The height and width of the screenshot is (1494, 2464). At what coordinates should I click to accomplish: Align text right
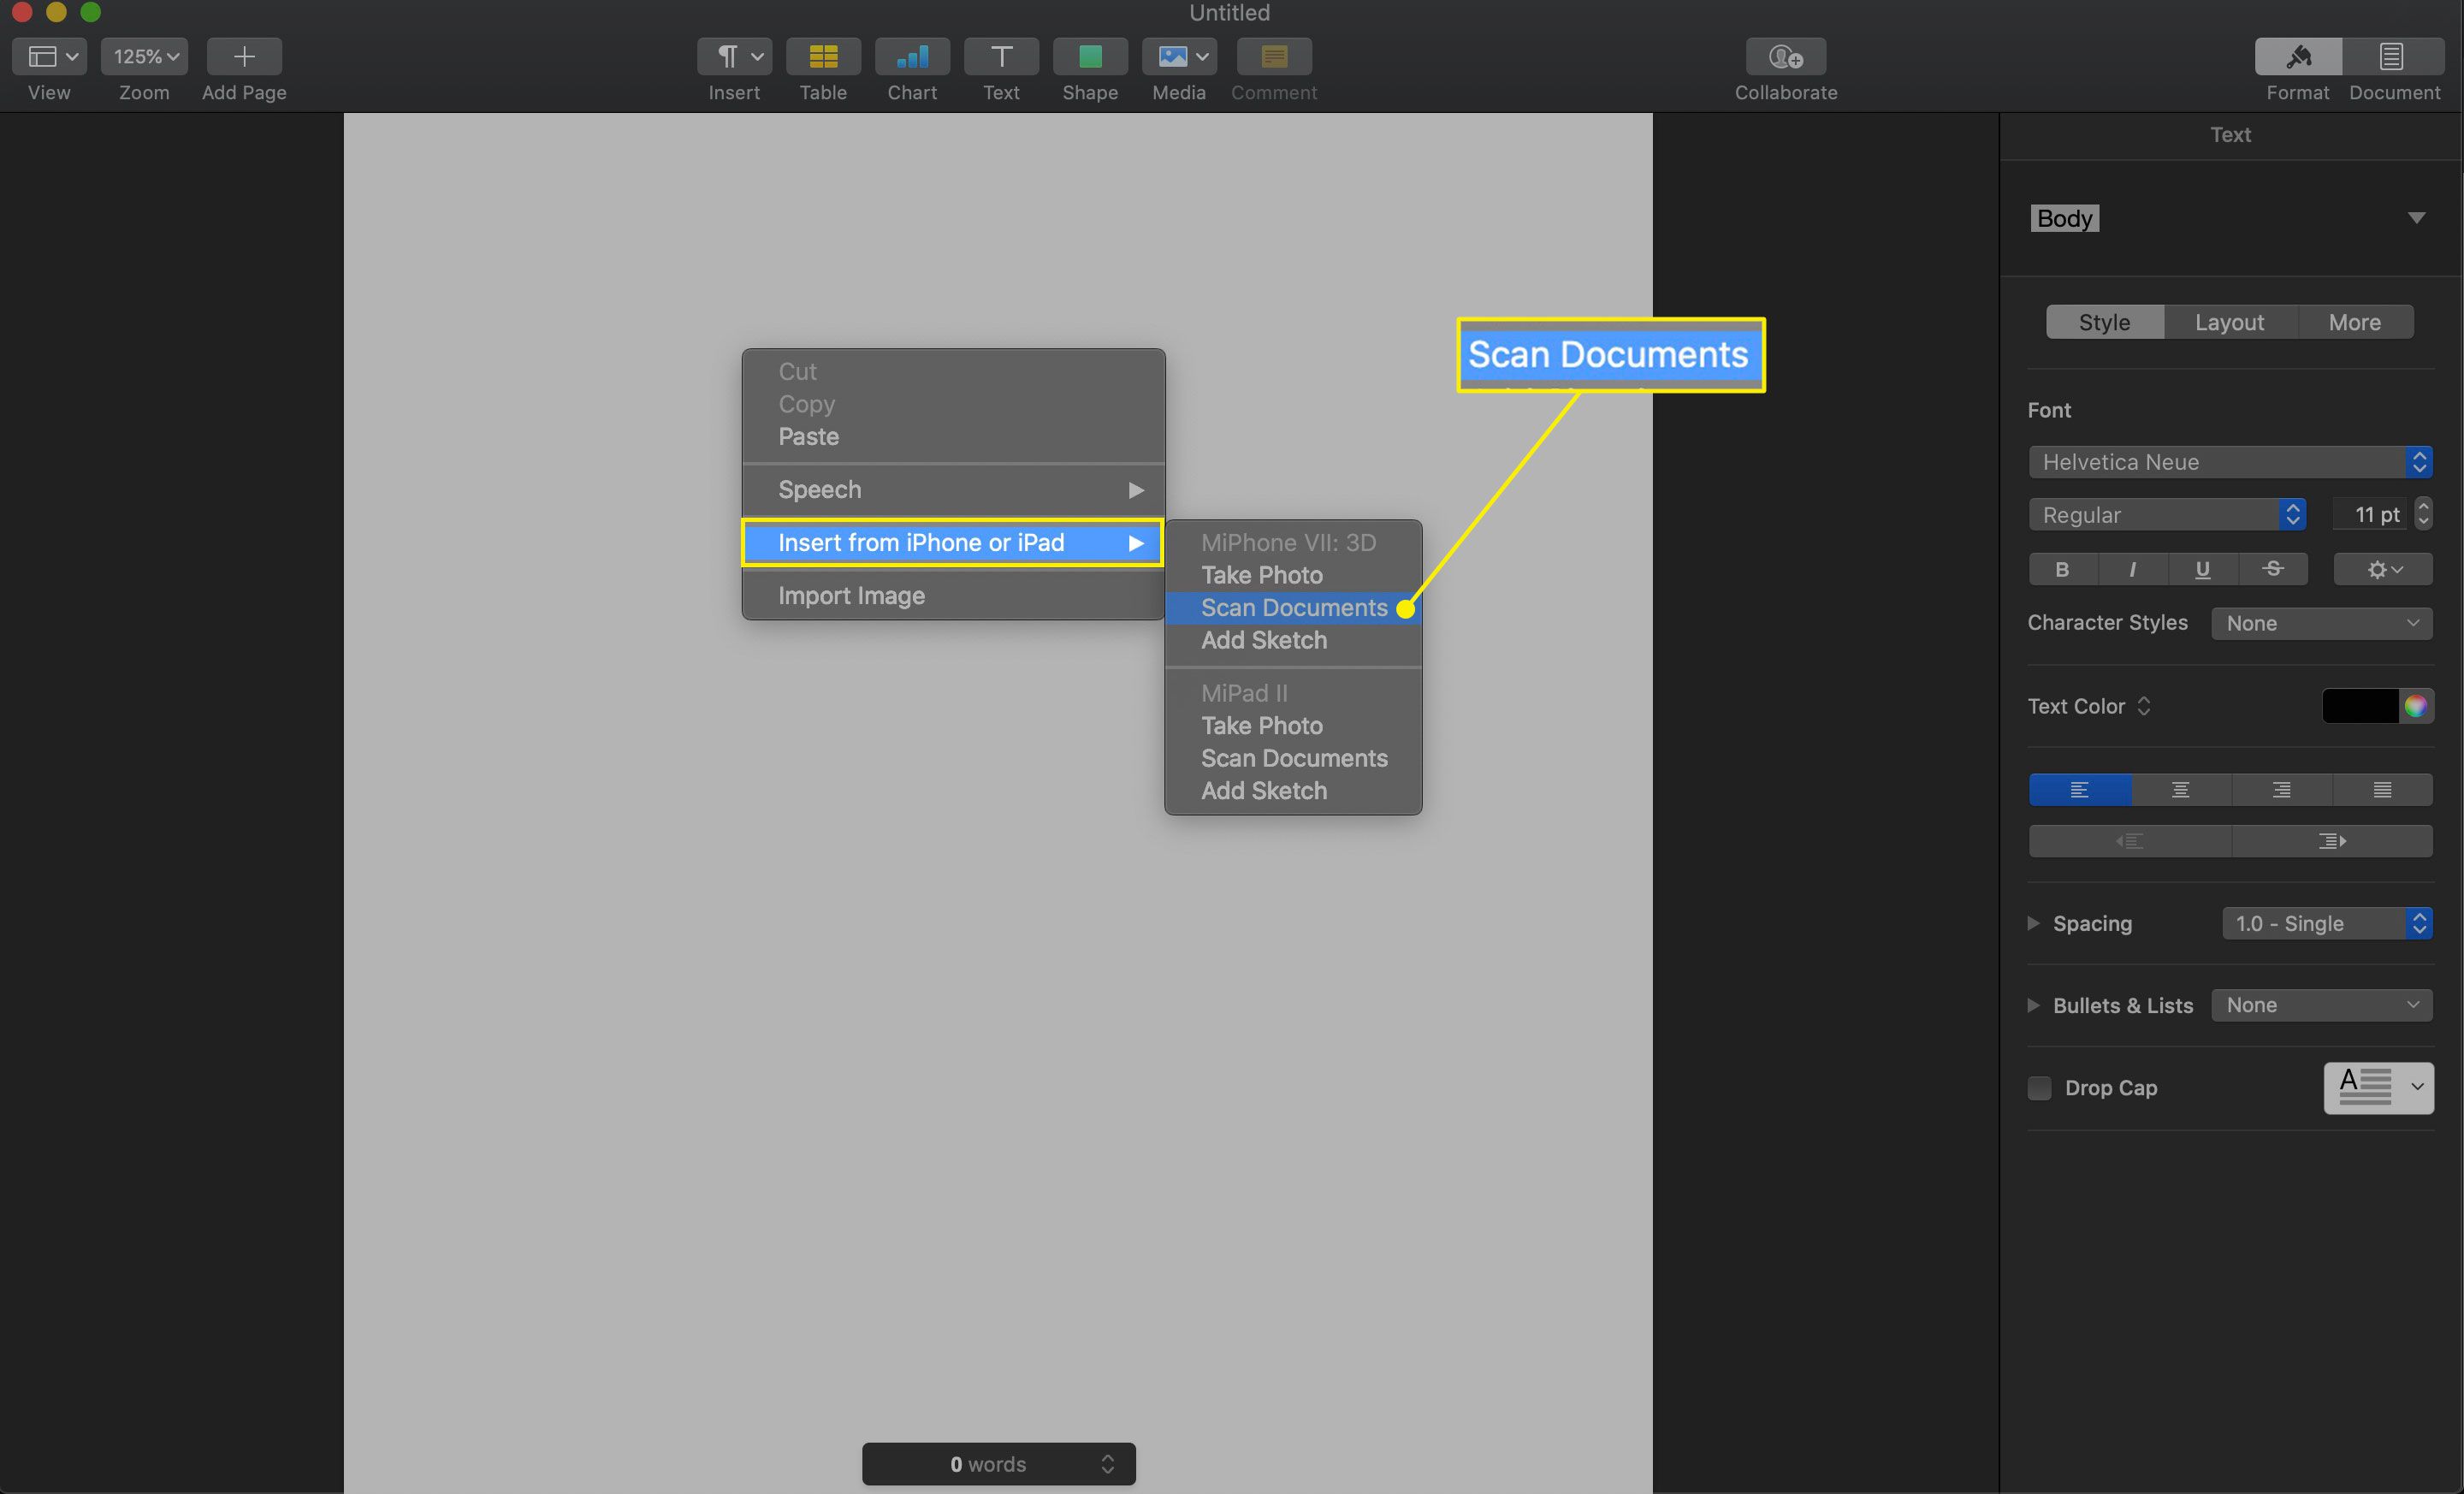click(2282, 789)
